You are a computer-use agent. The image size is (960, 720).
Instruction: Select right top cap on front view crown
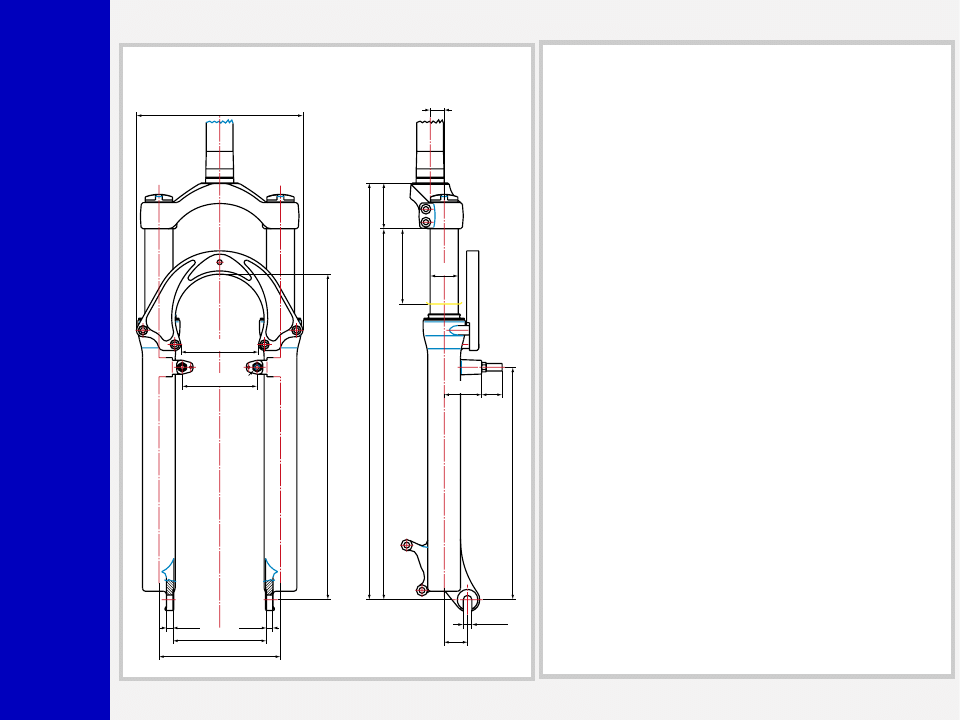pos(282,197)
